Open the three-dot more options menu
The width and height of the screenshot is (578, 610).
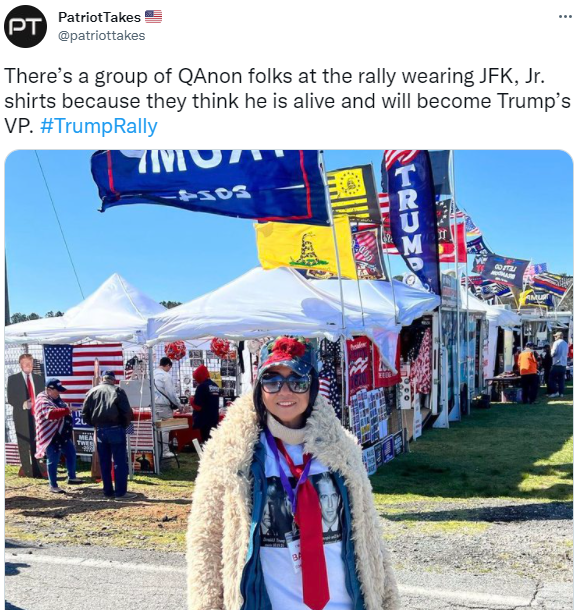pos(565,17)
